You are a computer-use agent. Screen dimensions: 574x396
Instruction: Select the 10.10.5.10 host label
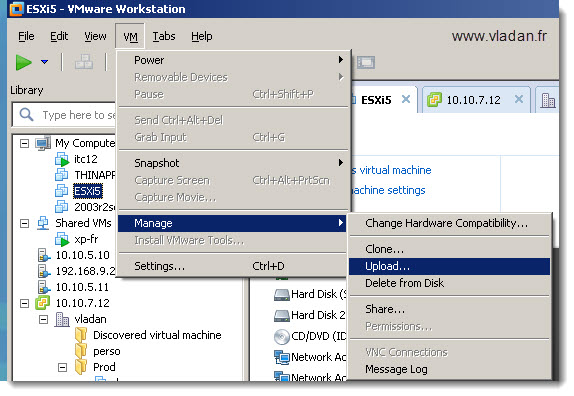(83, 255)
